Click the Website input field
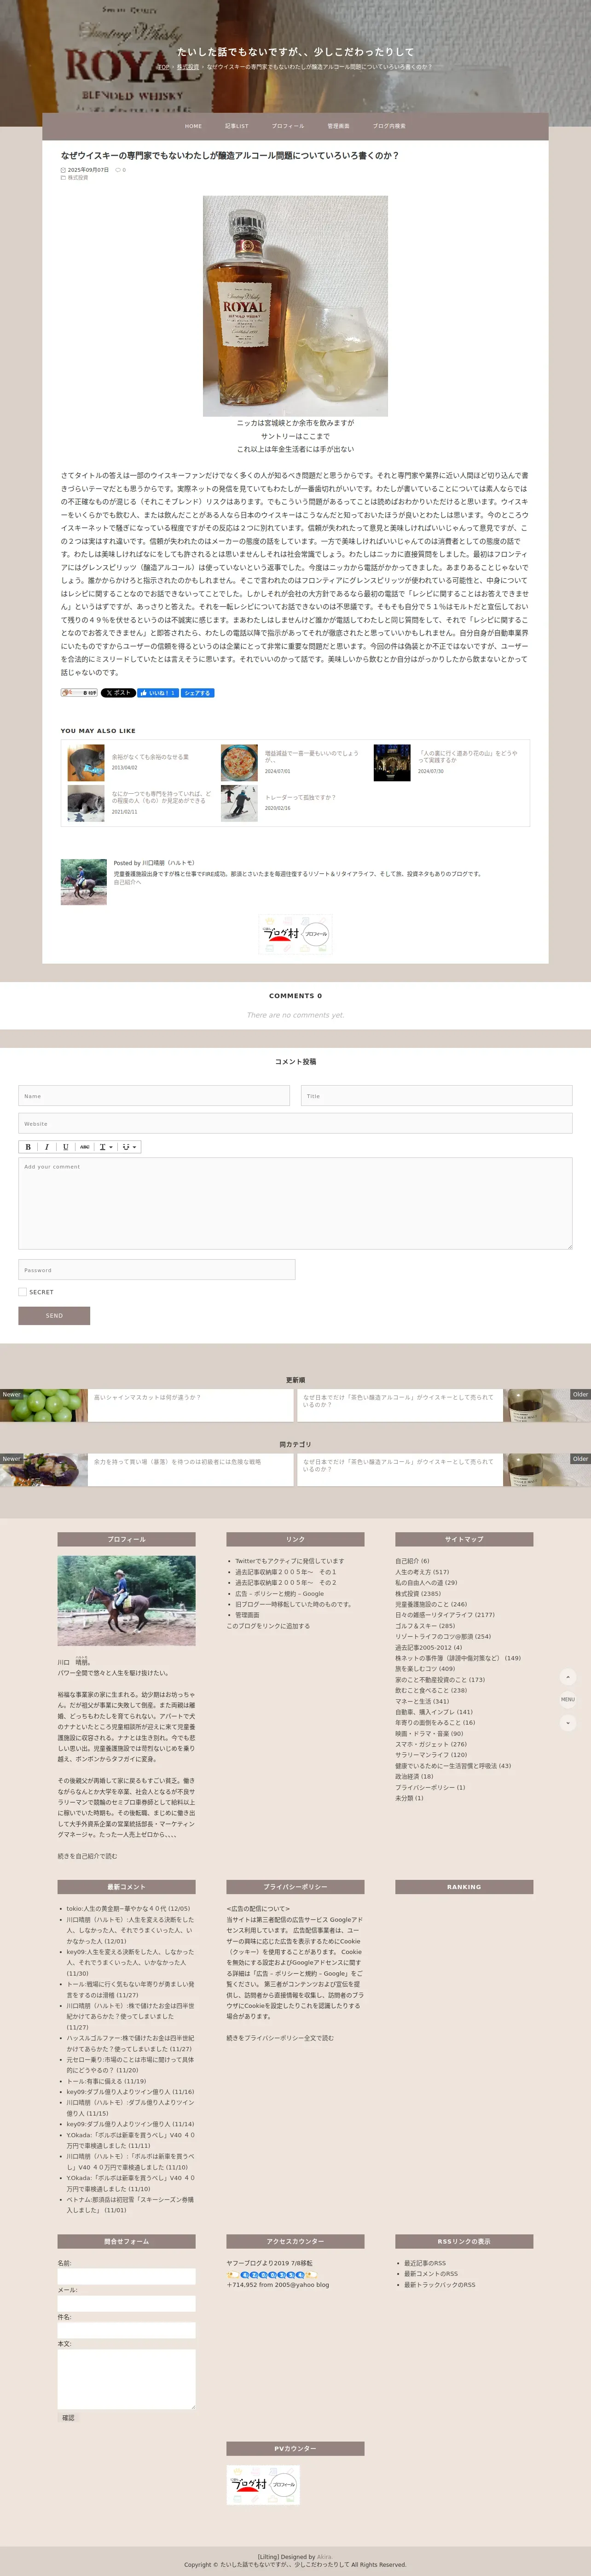The height and width of the screenshot is (2576, 591). [x=295, y=1123]
